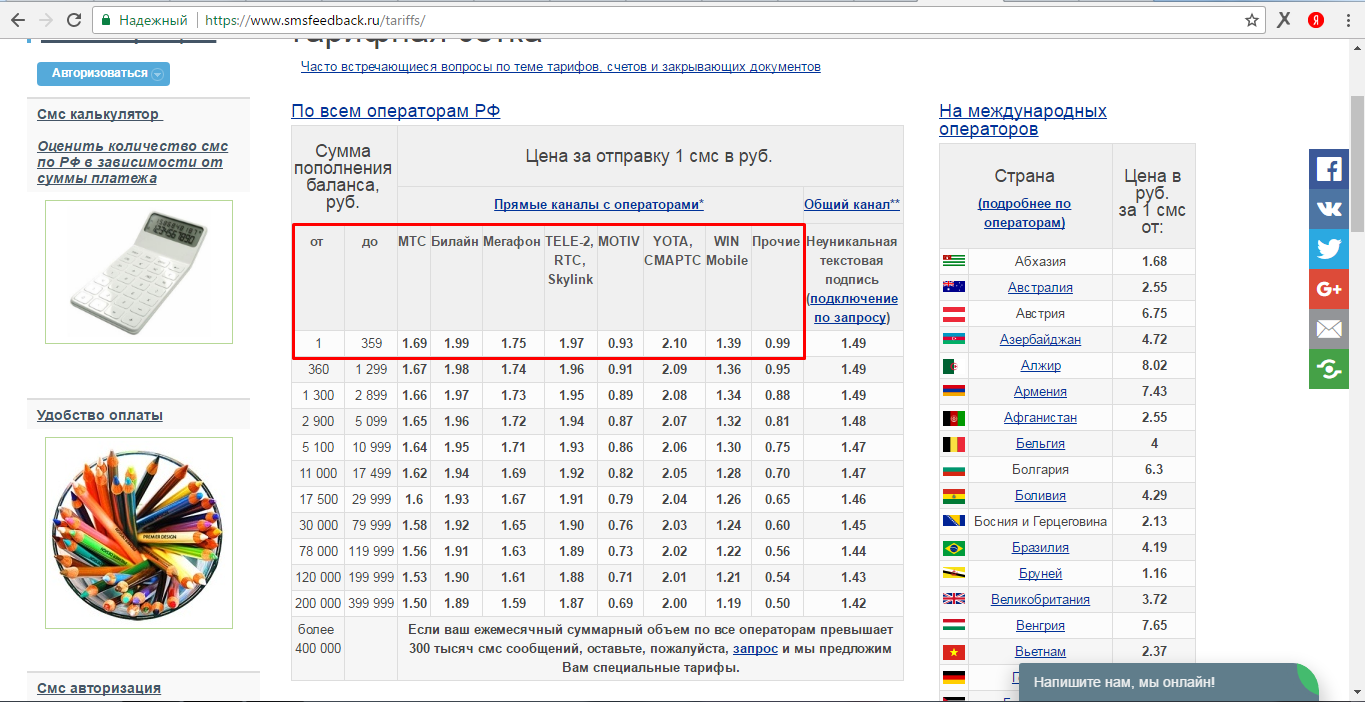Viewport: 1365px width, 702px height.
Task: Click Болгария country text
Action: point(1040,469)
